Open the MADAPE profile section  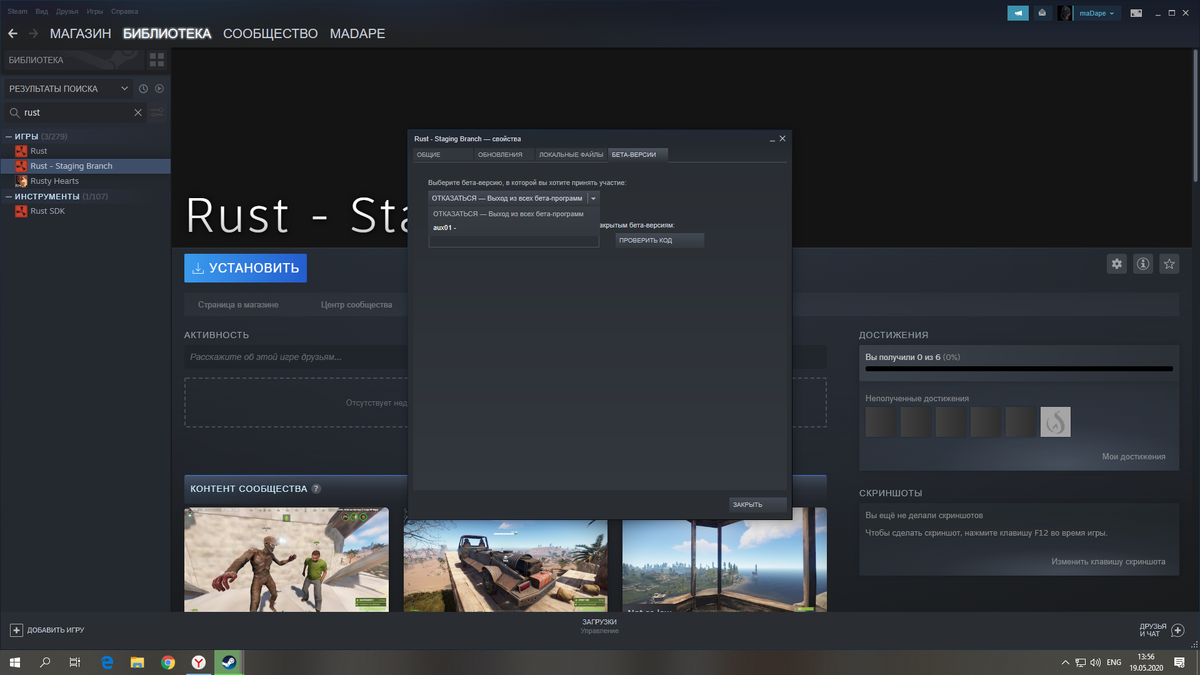click(x=357, y=34)
